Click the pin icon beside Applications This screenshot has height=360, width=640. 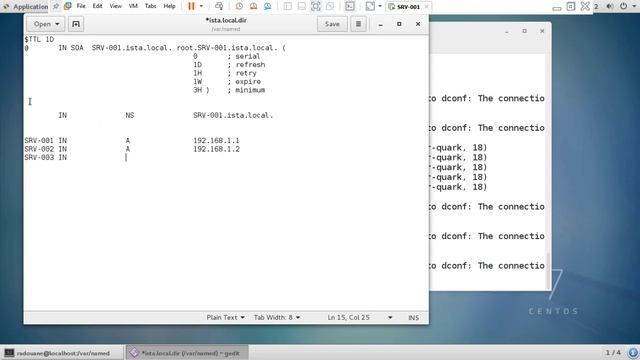point(56,6)
